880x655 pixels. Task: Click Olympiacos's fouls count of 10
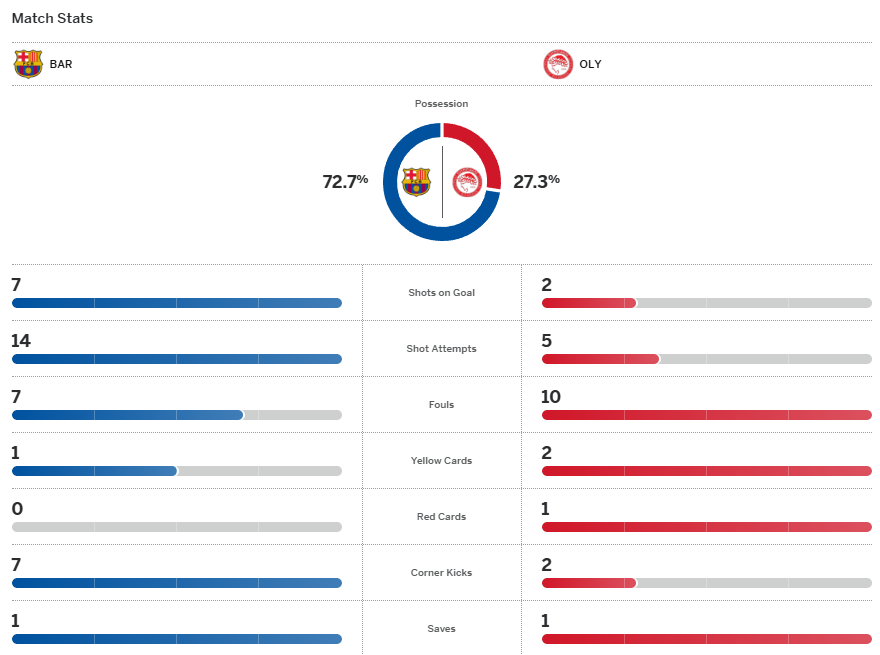(x=551, y=397)
